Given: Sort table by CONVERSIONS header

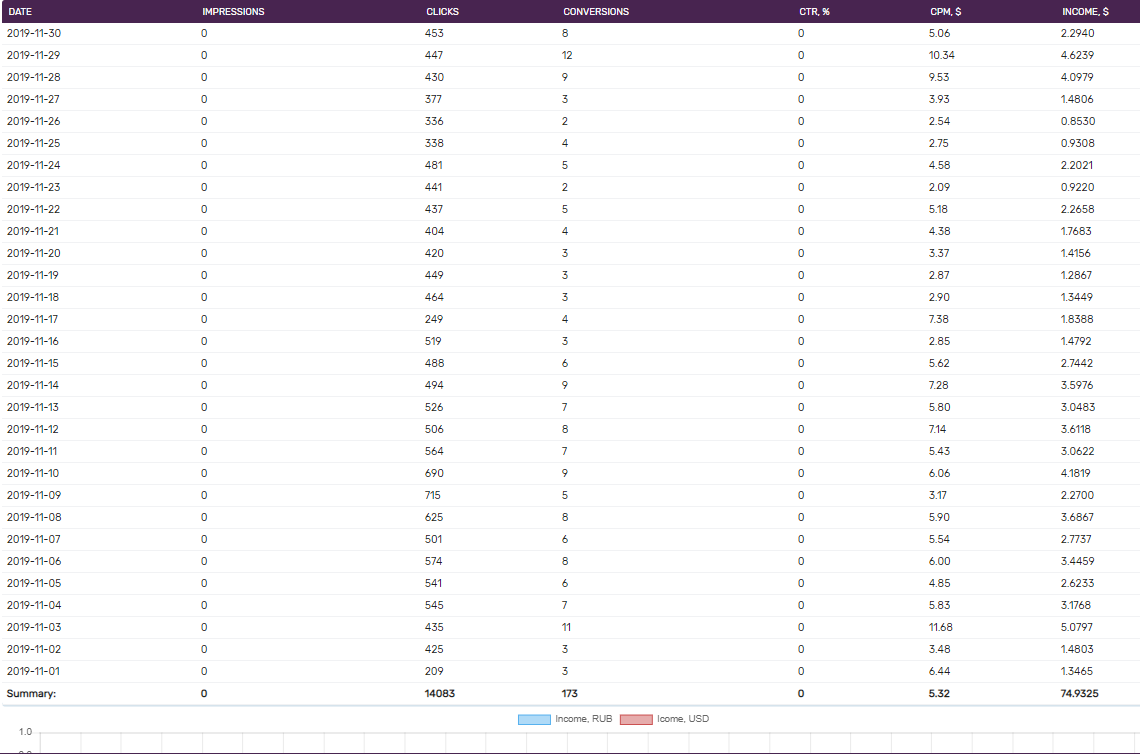Looking at the screenshot, I should [596, 12].
